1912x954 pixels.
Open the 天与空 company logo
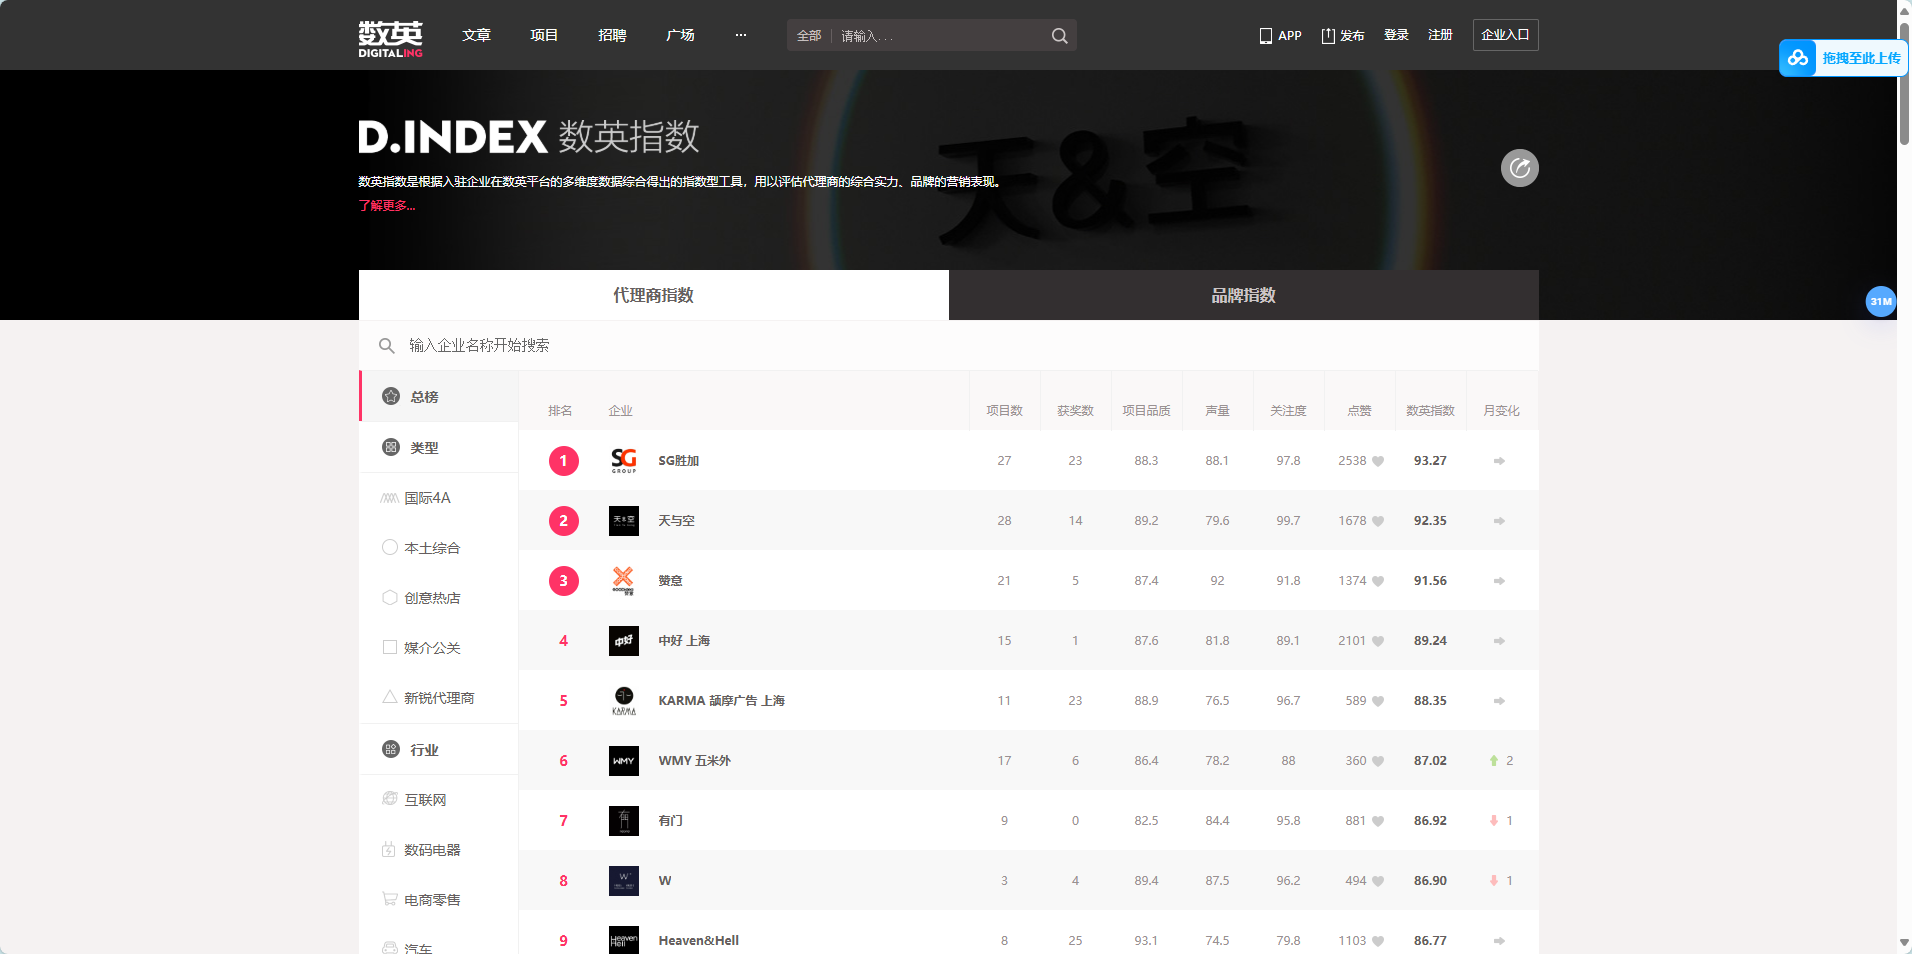pyautogui.click(x=624, y=520)
